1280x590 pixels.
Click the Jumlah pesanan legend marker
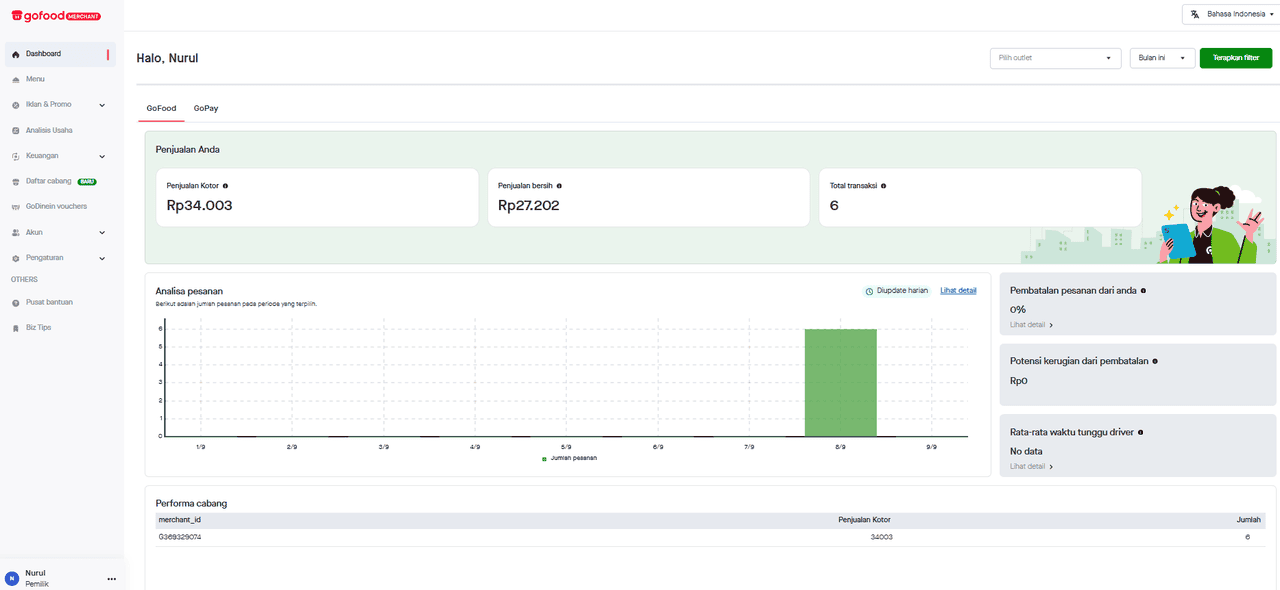coord(544,458)
